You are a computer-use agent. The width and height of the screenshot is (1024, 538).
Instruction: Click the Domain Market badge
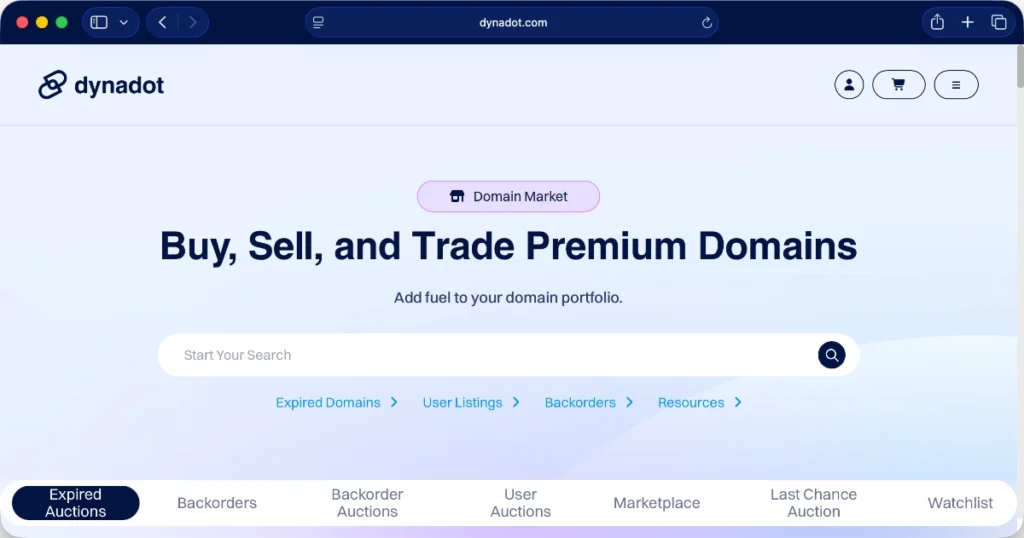pyautogui.click(x=508, y=196)
